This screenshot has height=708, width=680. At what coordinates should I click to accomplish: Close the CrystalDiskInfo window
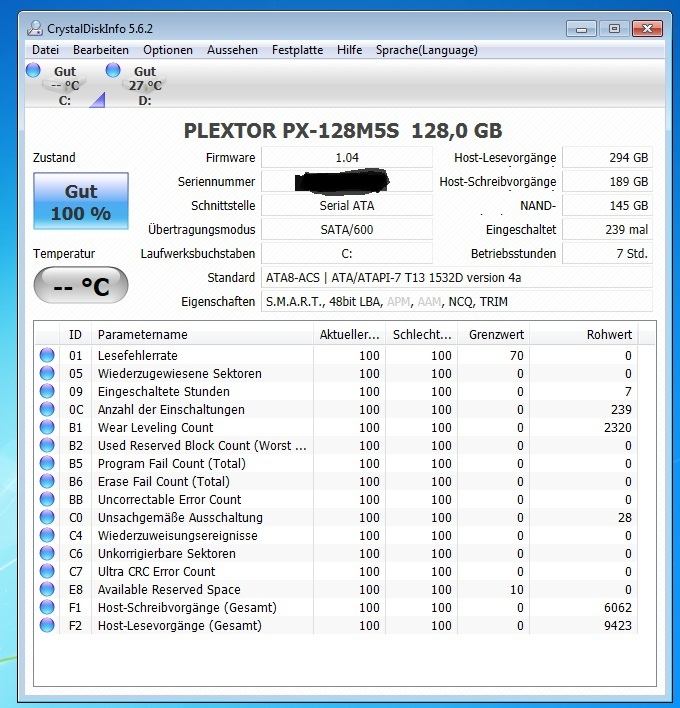pyautogui.click(x=647, y=29)
